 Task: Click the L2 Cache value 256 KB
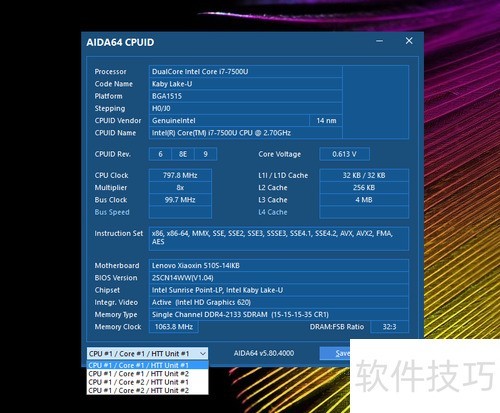point(364,188)
